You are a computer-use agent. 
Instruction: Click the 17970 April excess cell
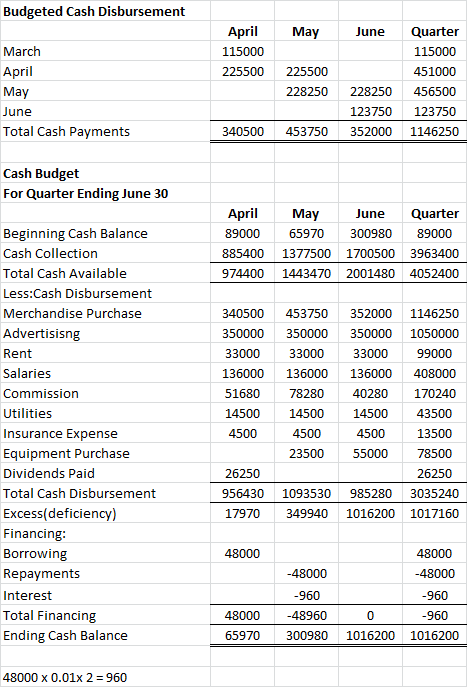coord(242,513)
